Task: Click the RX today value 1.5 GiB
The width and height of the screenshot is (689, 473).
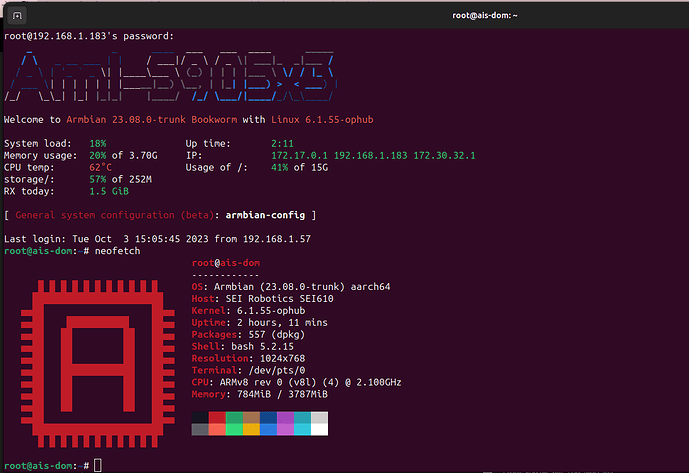Action: [109, 191]
